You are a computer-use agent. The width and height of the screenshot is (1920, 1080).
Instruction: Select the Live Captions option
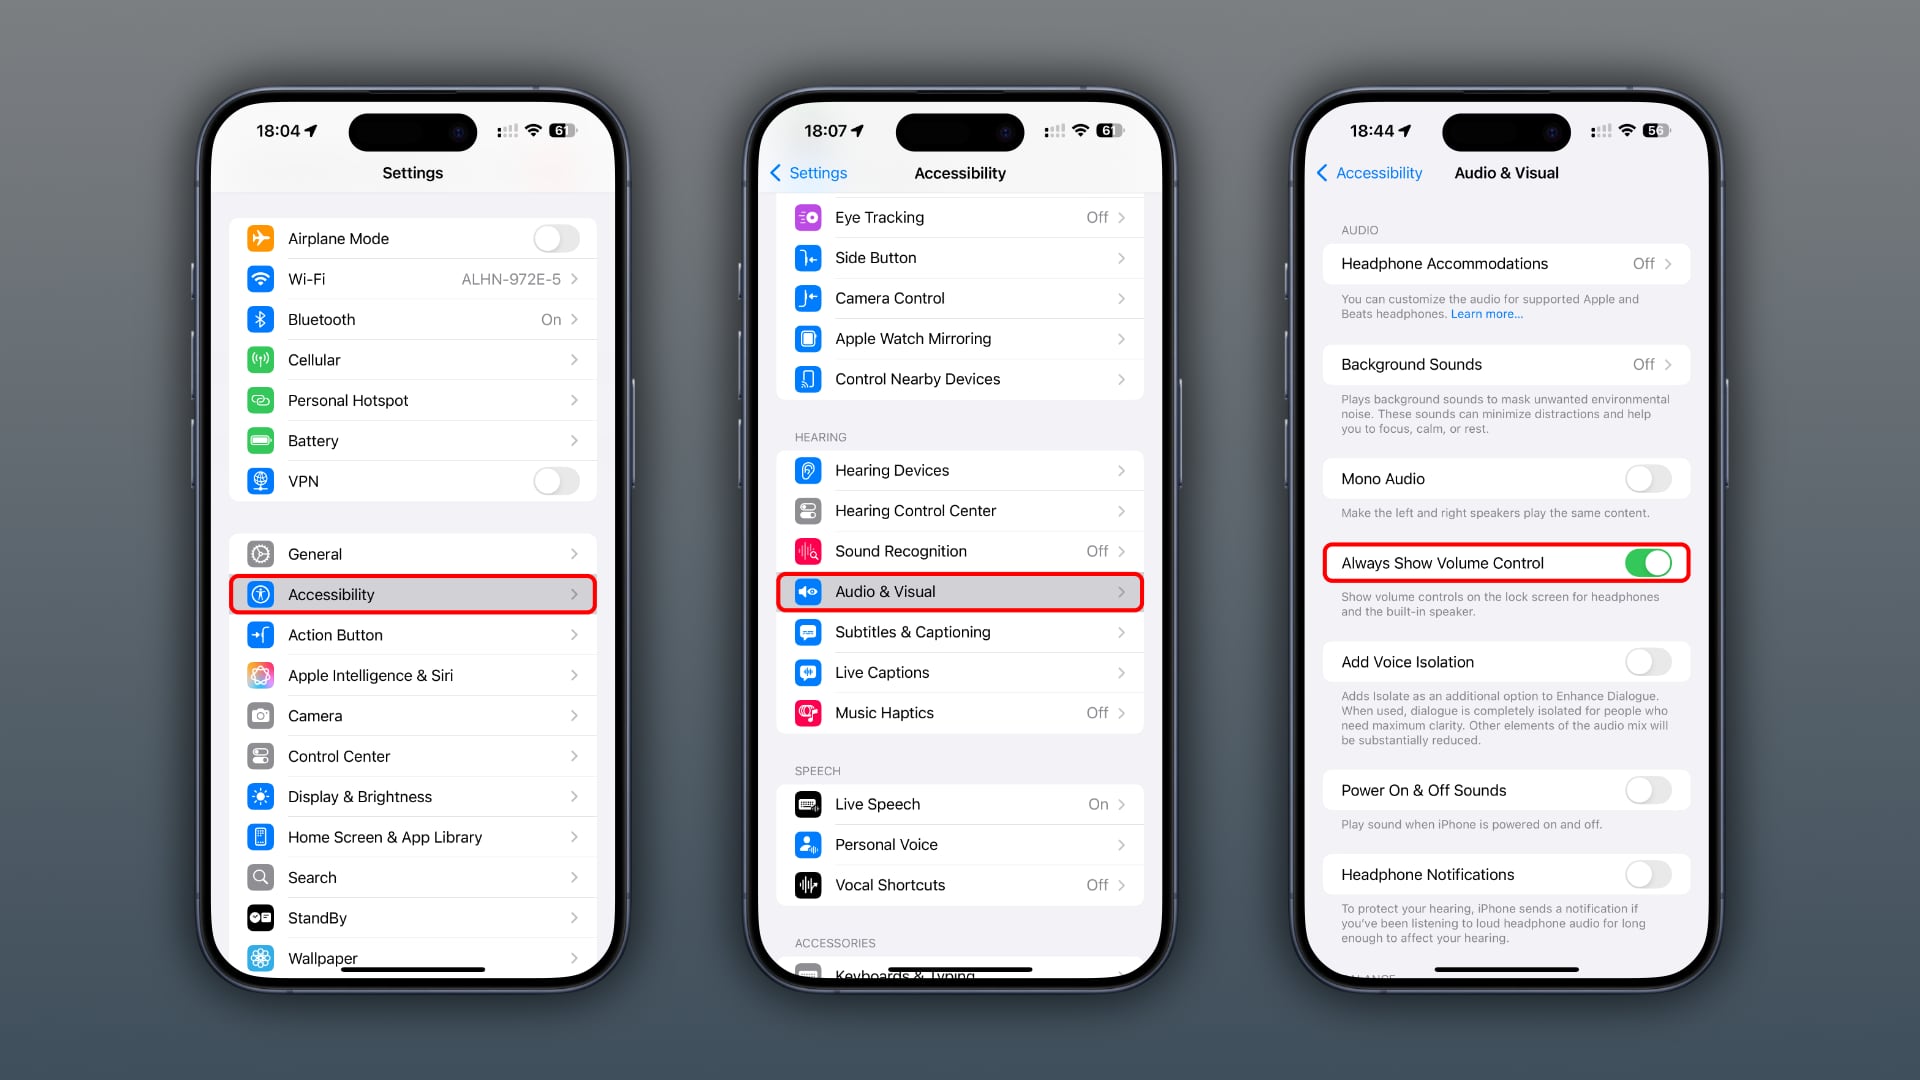pyautogui.click(x=959, y=671)
